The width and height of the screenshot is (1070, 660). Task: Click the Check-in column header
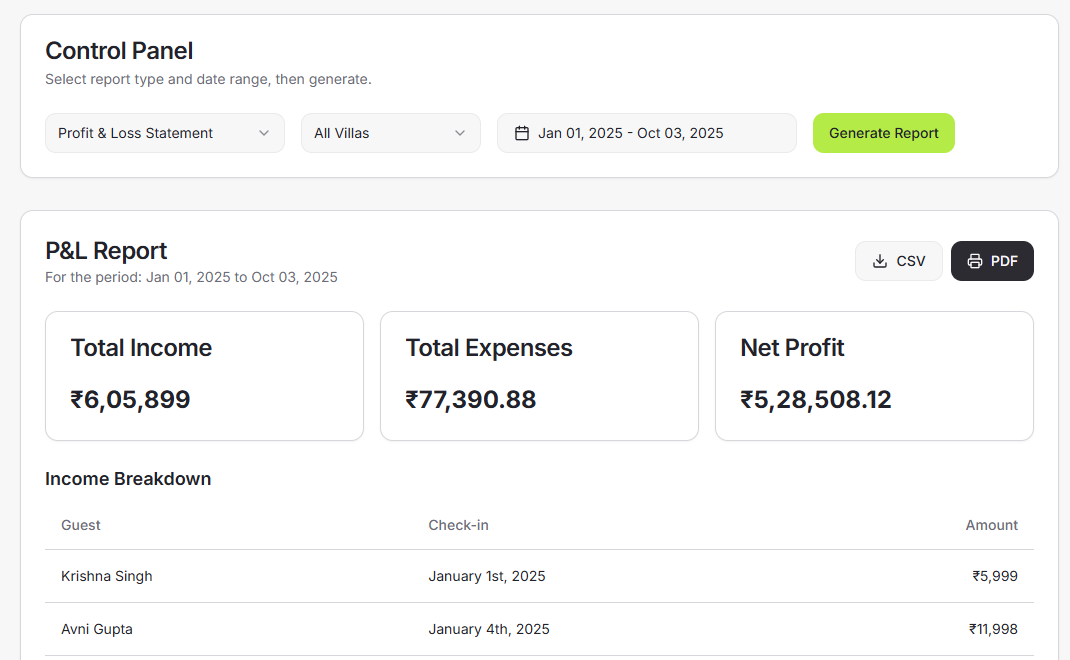[x=458, y=525]
